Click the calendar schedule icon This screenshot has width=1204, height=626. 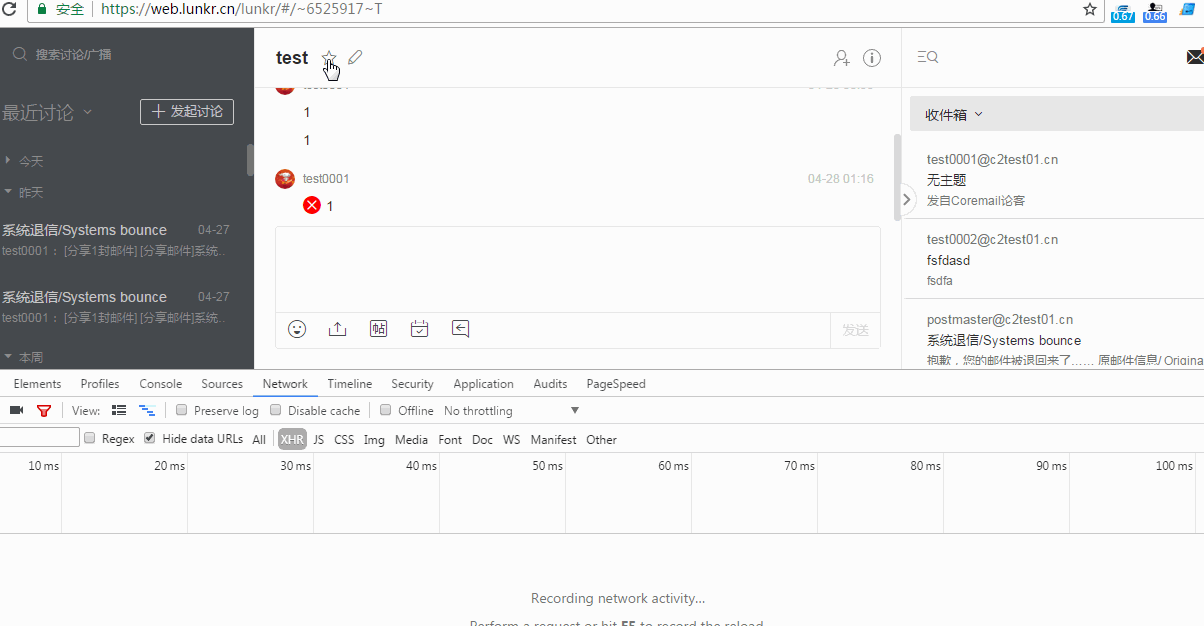tap(419, 329)
